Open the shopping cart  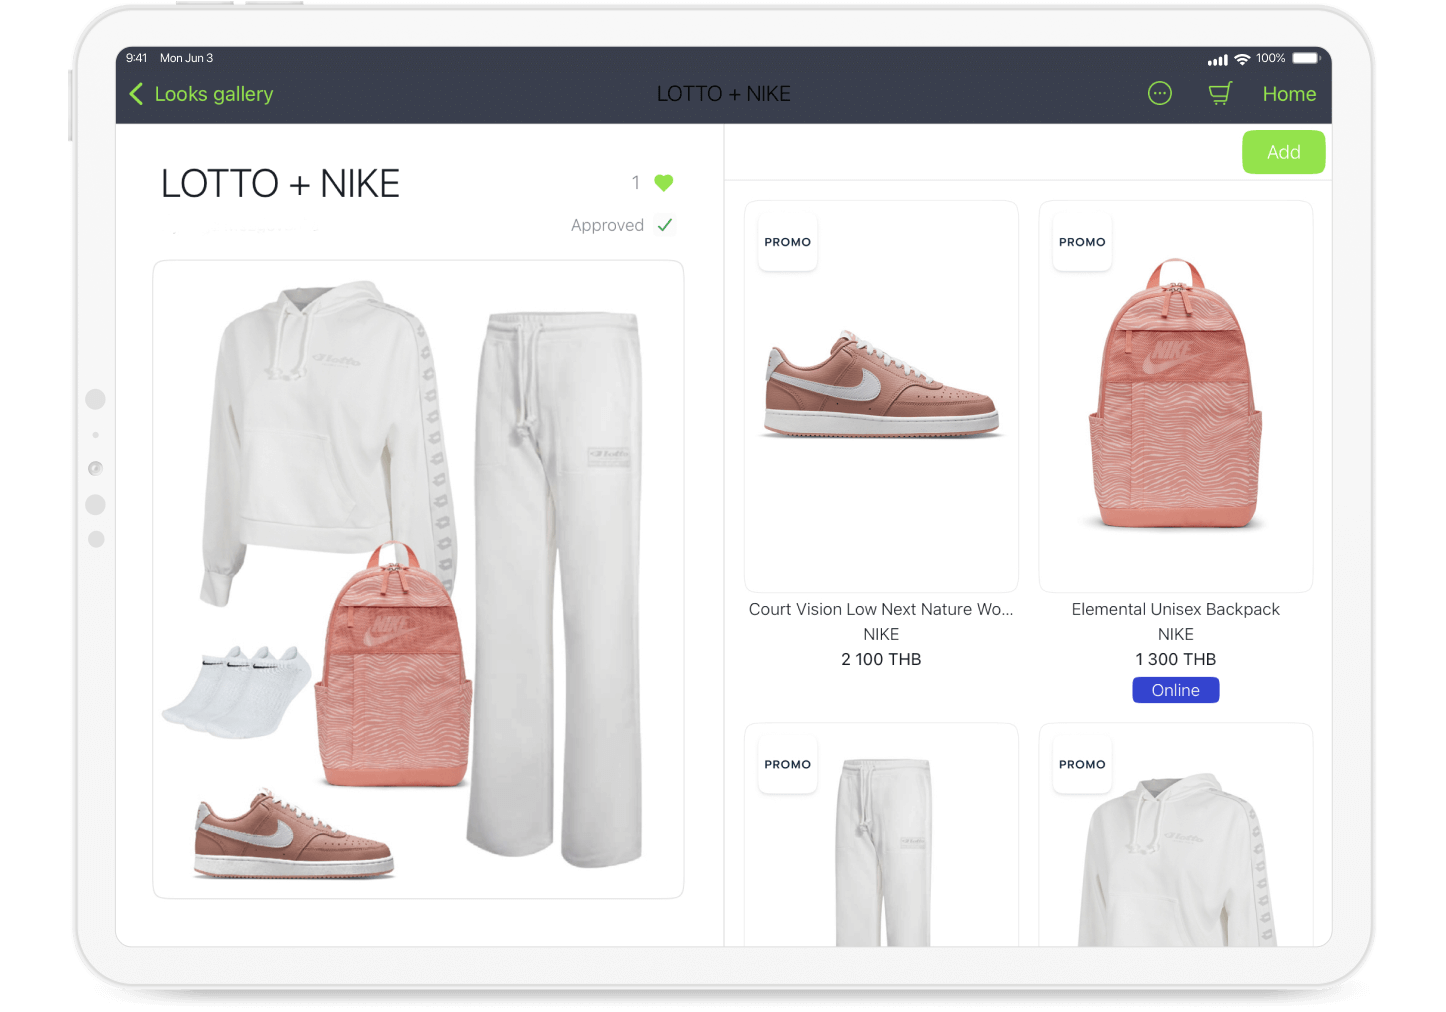(x=1219, y=93)
